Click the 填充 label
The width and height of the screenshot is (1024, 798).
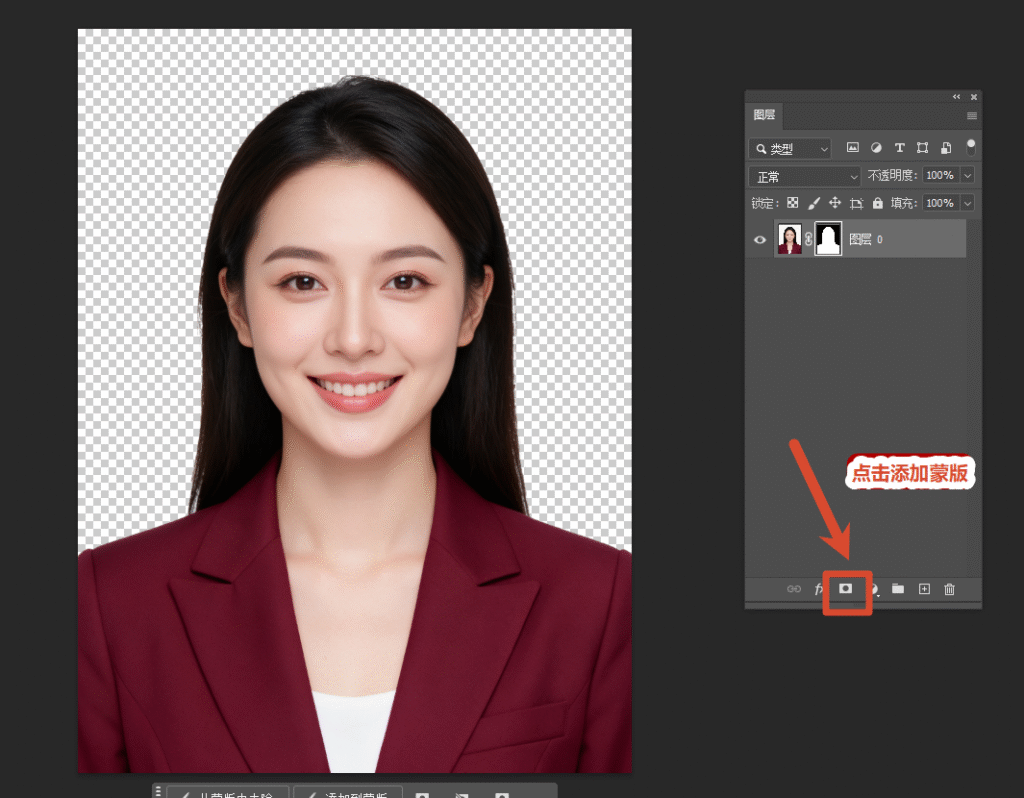coord(904,203)
